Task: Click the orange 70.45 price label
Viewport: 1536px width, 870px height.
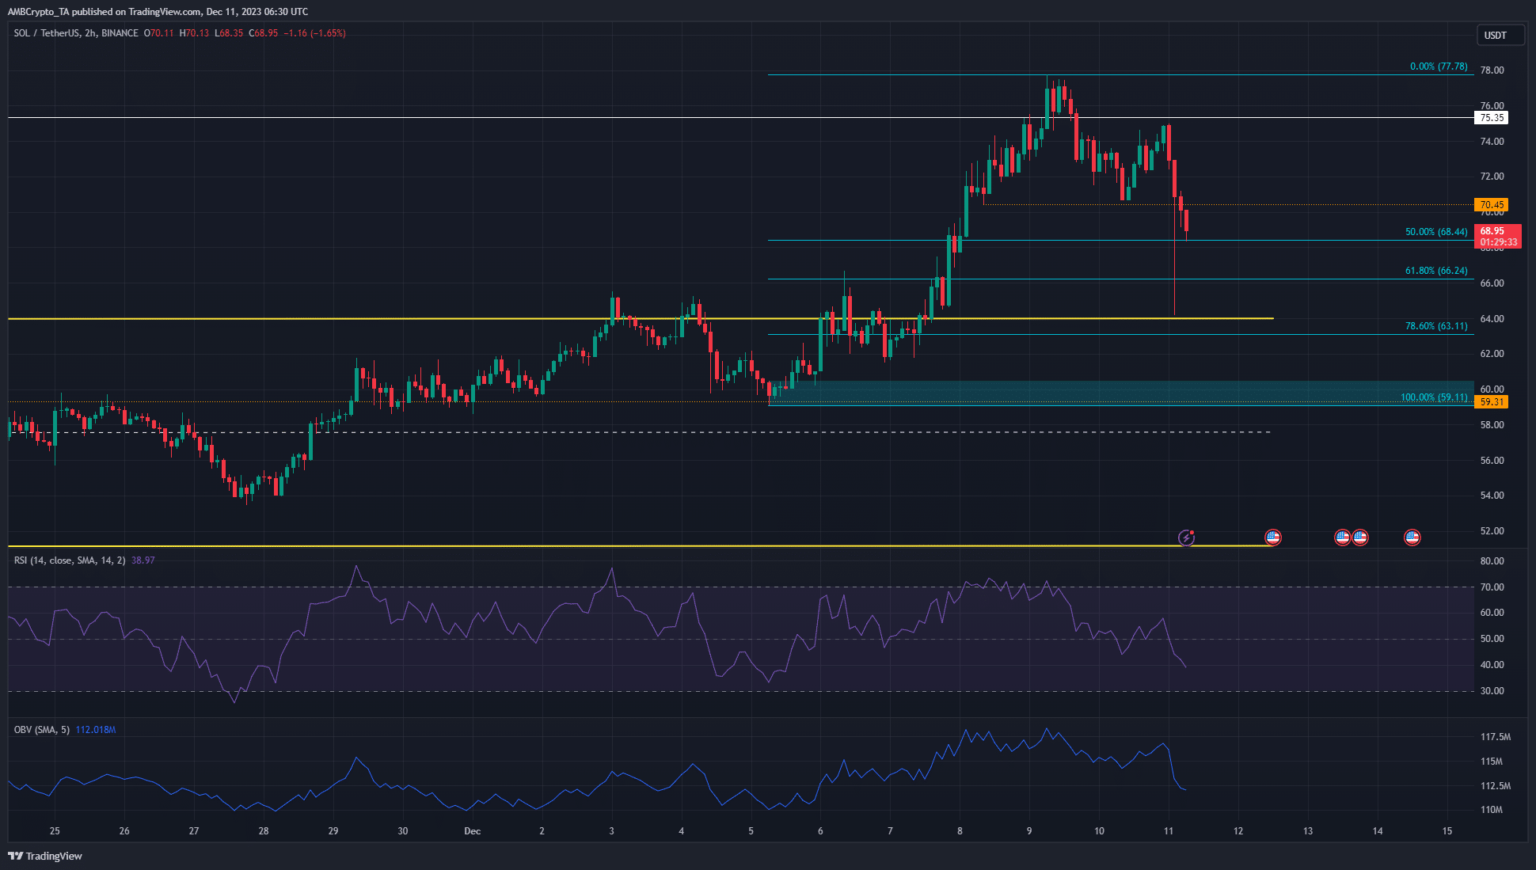Action: [x=1491, y=205]
